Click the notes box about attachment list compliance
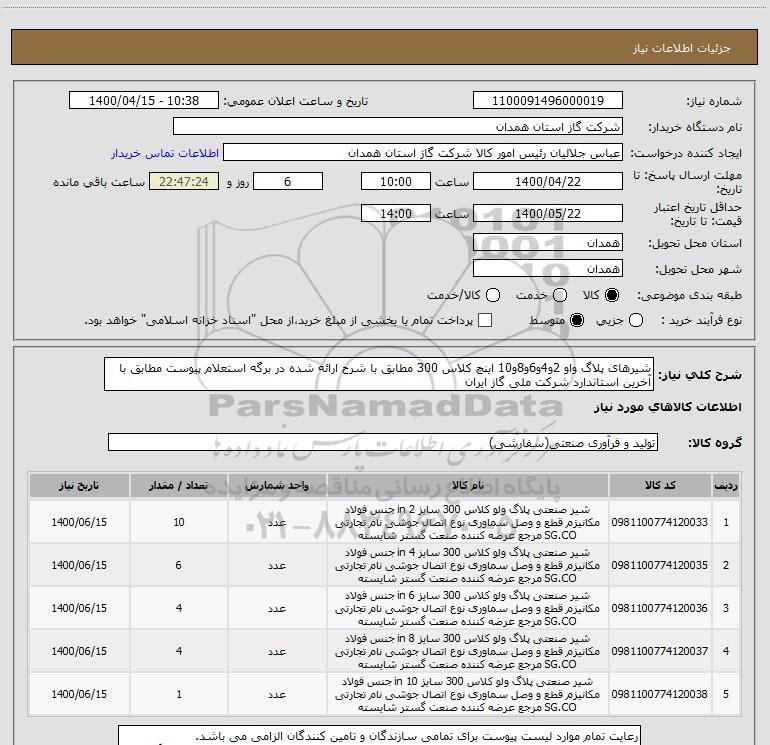This screenshot has height=745, width=770. [x=379, y=735]
